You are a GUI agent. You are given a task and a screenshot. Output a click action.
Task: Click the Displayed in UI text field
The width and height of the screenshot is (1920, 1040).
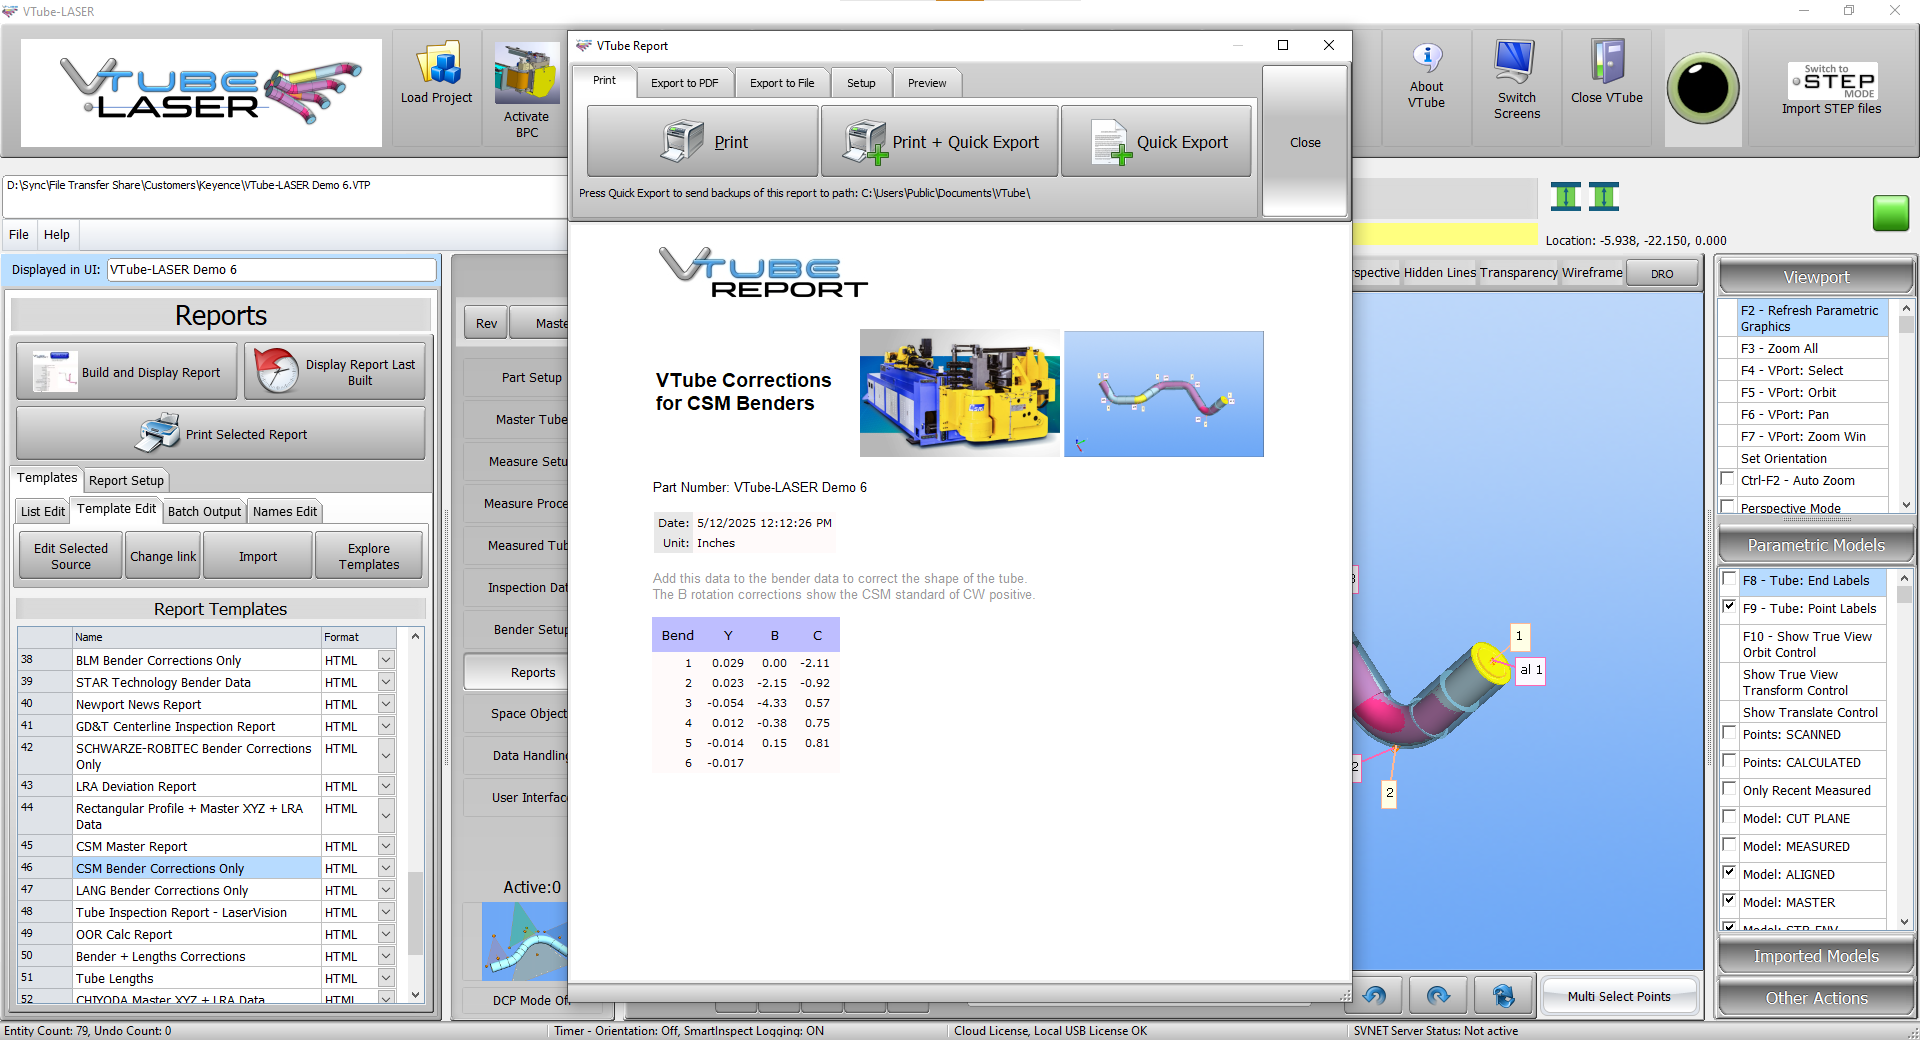pyautogui.click(x=271, y=269)
